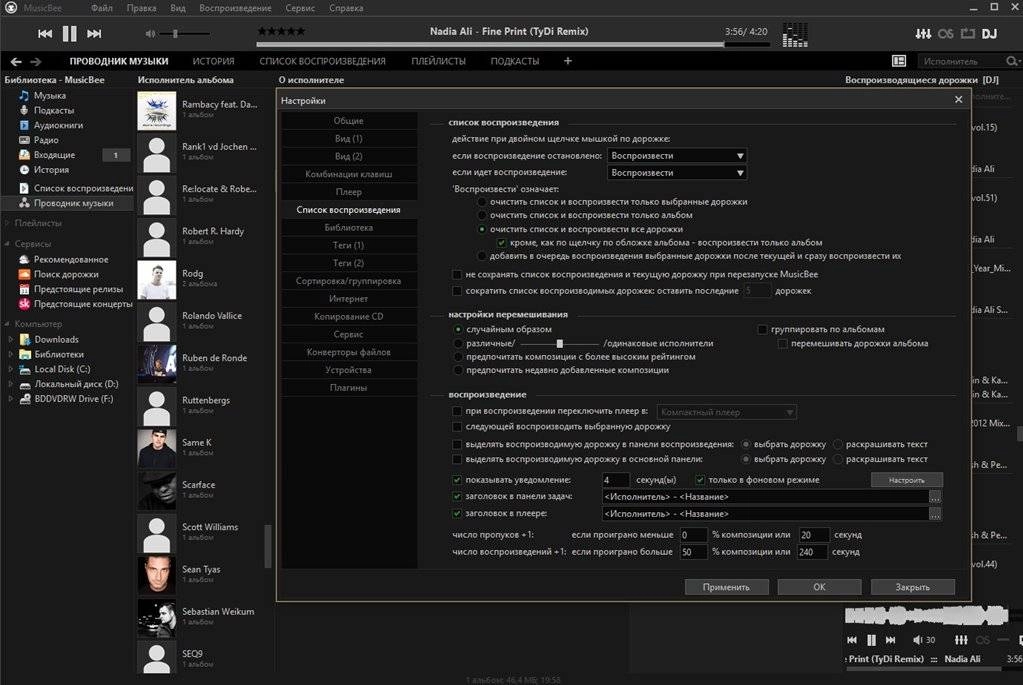The image size is (1023, 685).
Task: Open the Воспроизведение menu
Action: pos(236,8)
